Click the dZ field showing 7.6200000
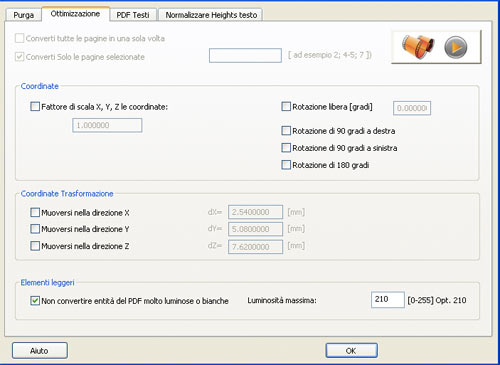Viewport: 500px width, 365px height. (x=255, y=247)
